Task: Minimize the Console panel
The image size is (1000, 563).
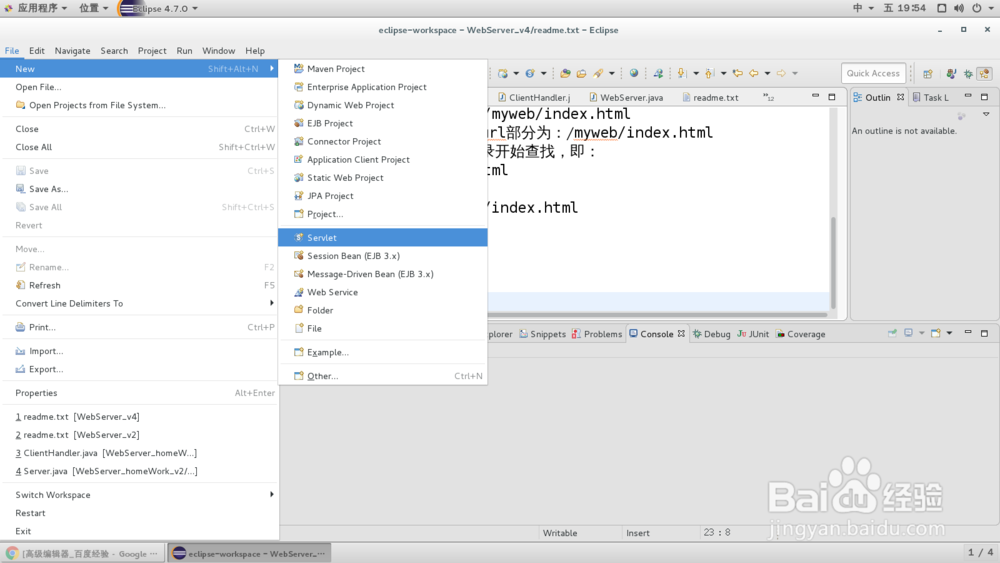Action: [x=967, y=333]
